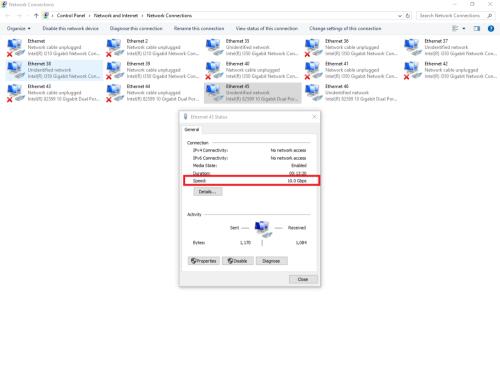The image size is (500, 375).
Task: Navigate to Network and Internet breadcrumb
Action: click(116, 16)
